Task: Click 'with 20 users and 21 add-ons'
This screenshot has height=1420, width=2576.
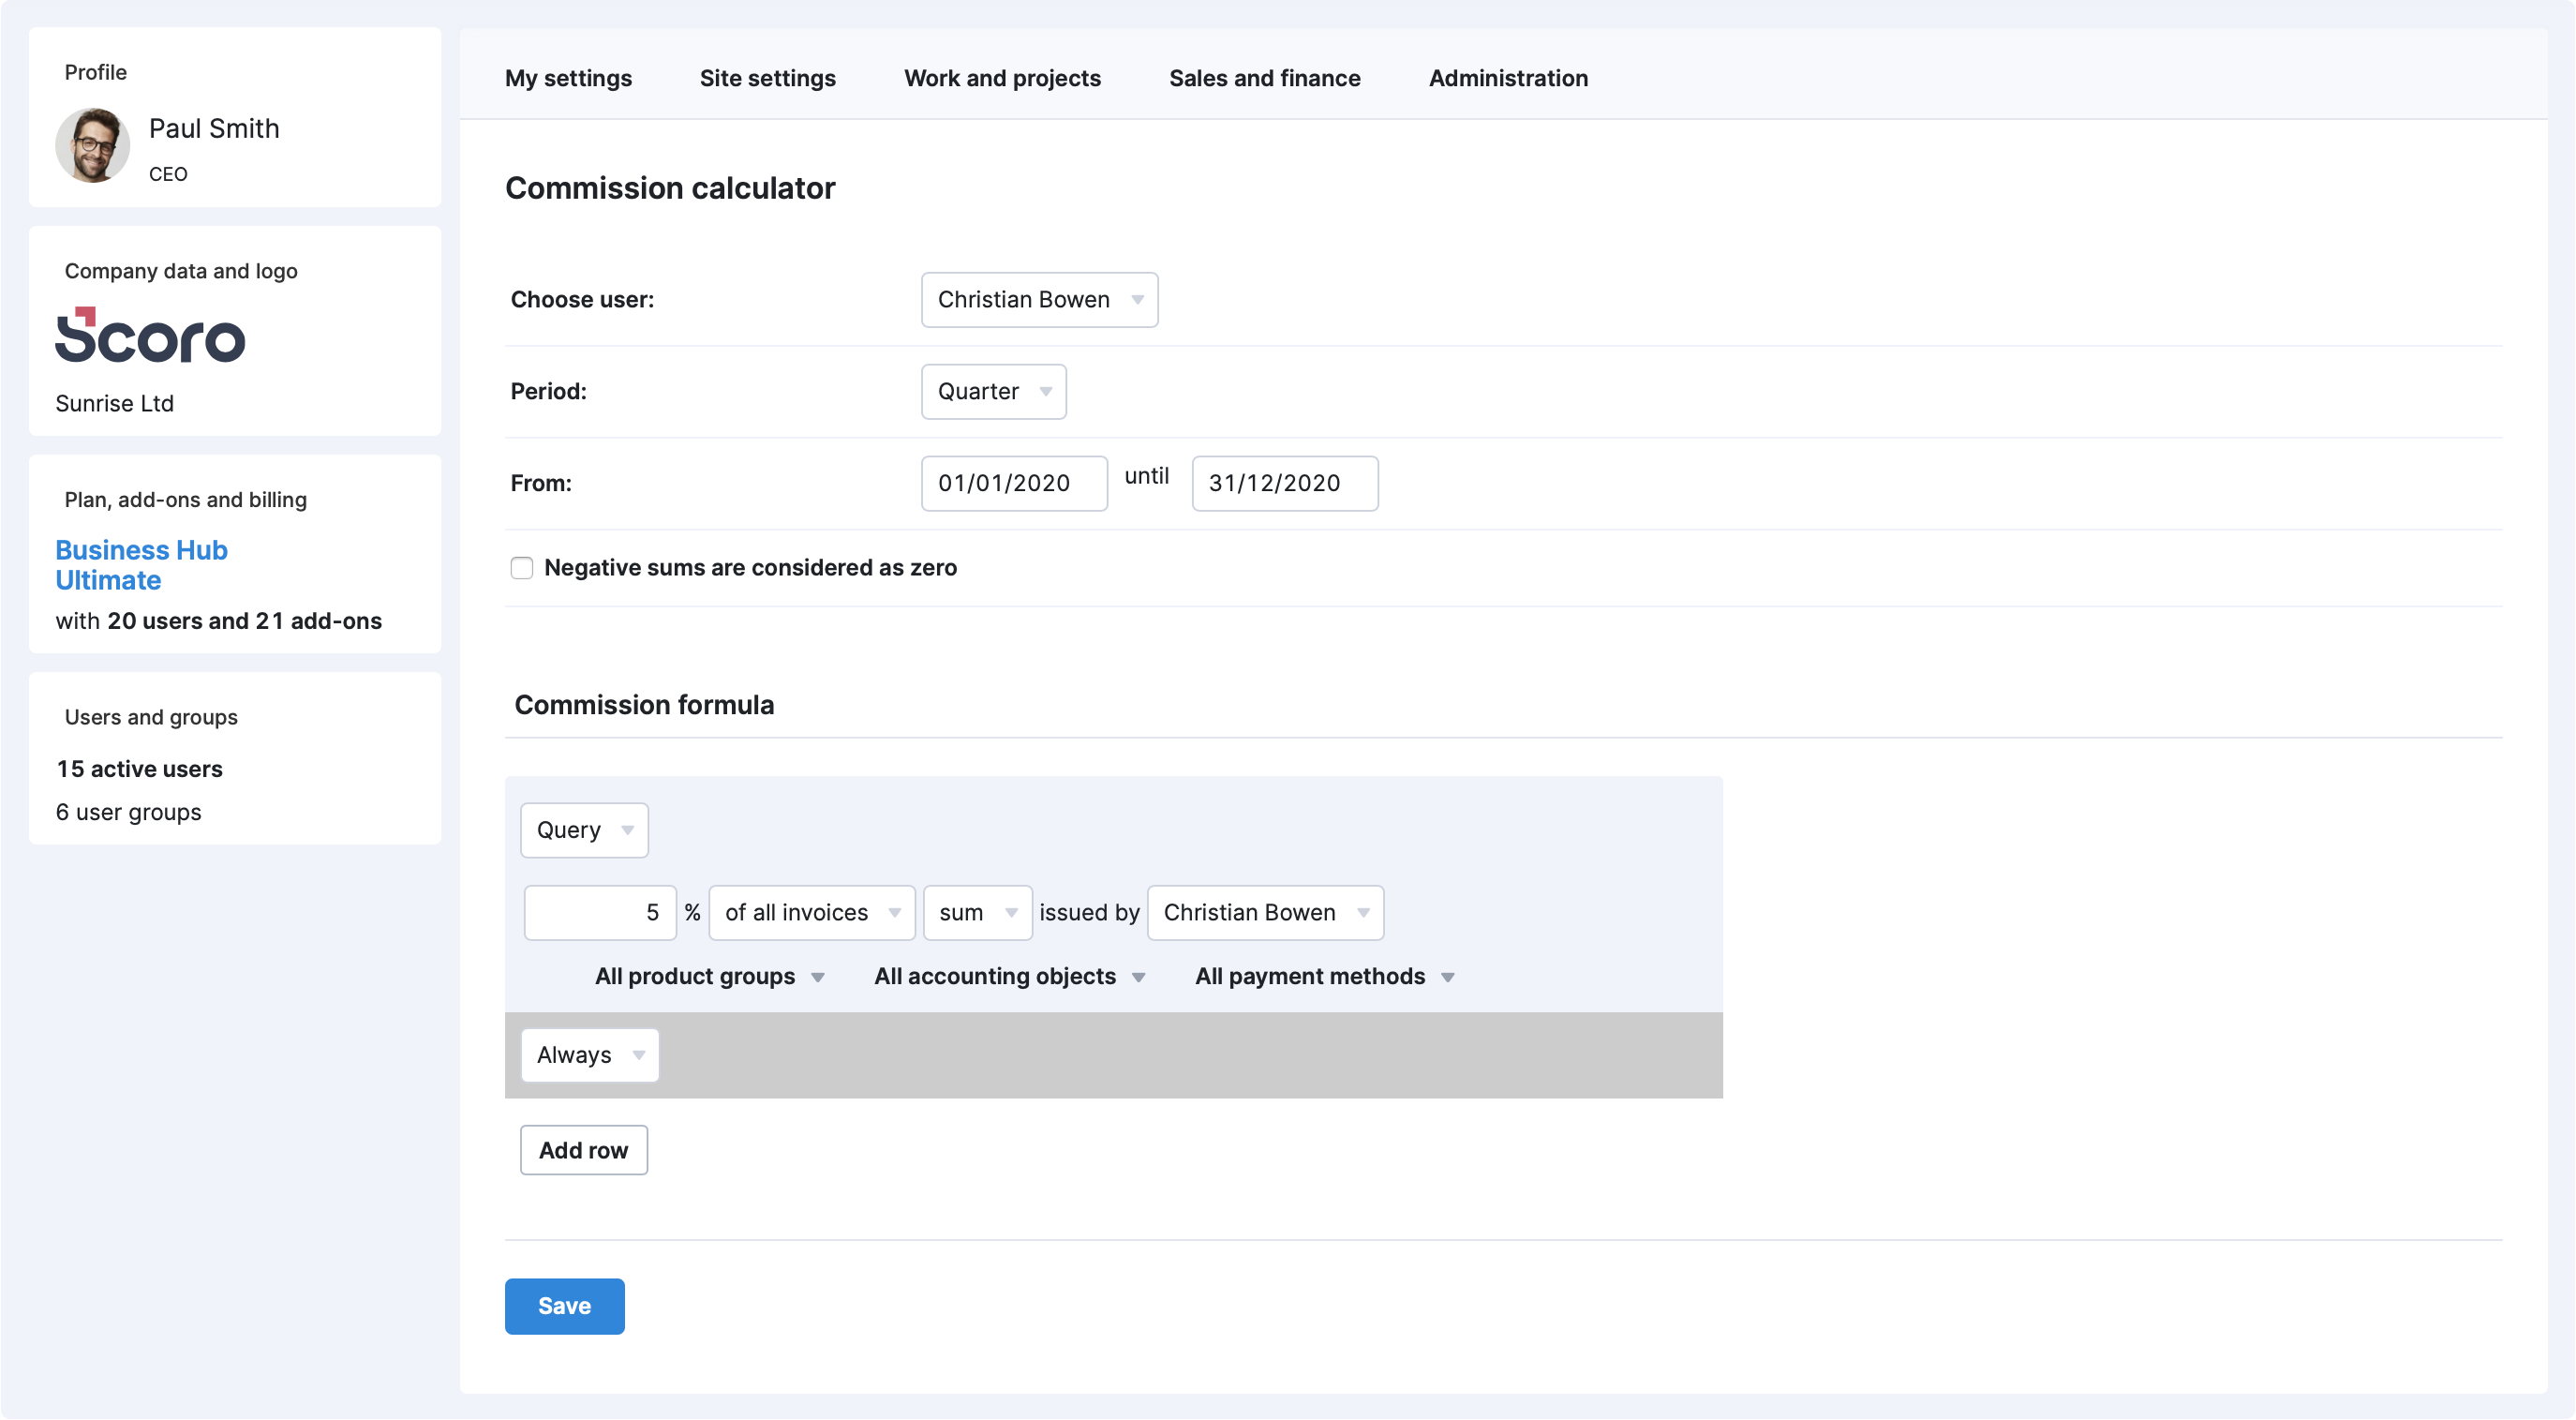Action: tap(218, 621)
